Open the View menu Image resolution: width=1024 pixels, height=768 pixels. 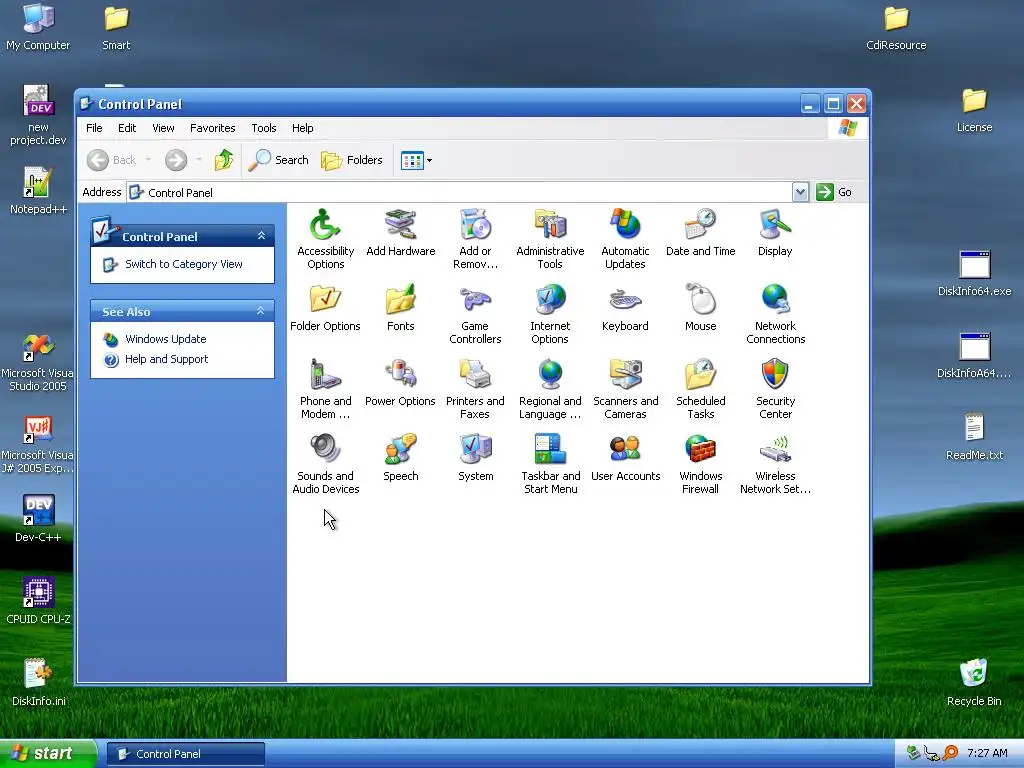click(163, 128)
